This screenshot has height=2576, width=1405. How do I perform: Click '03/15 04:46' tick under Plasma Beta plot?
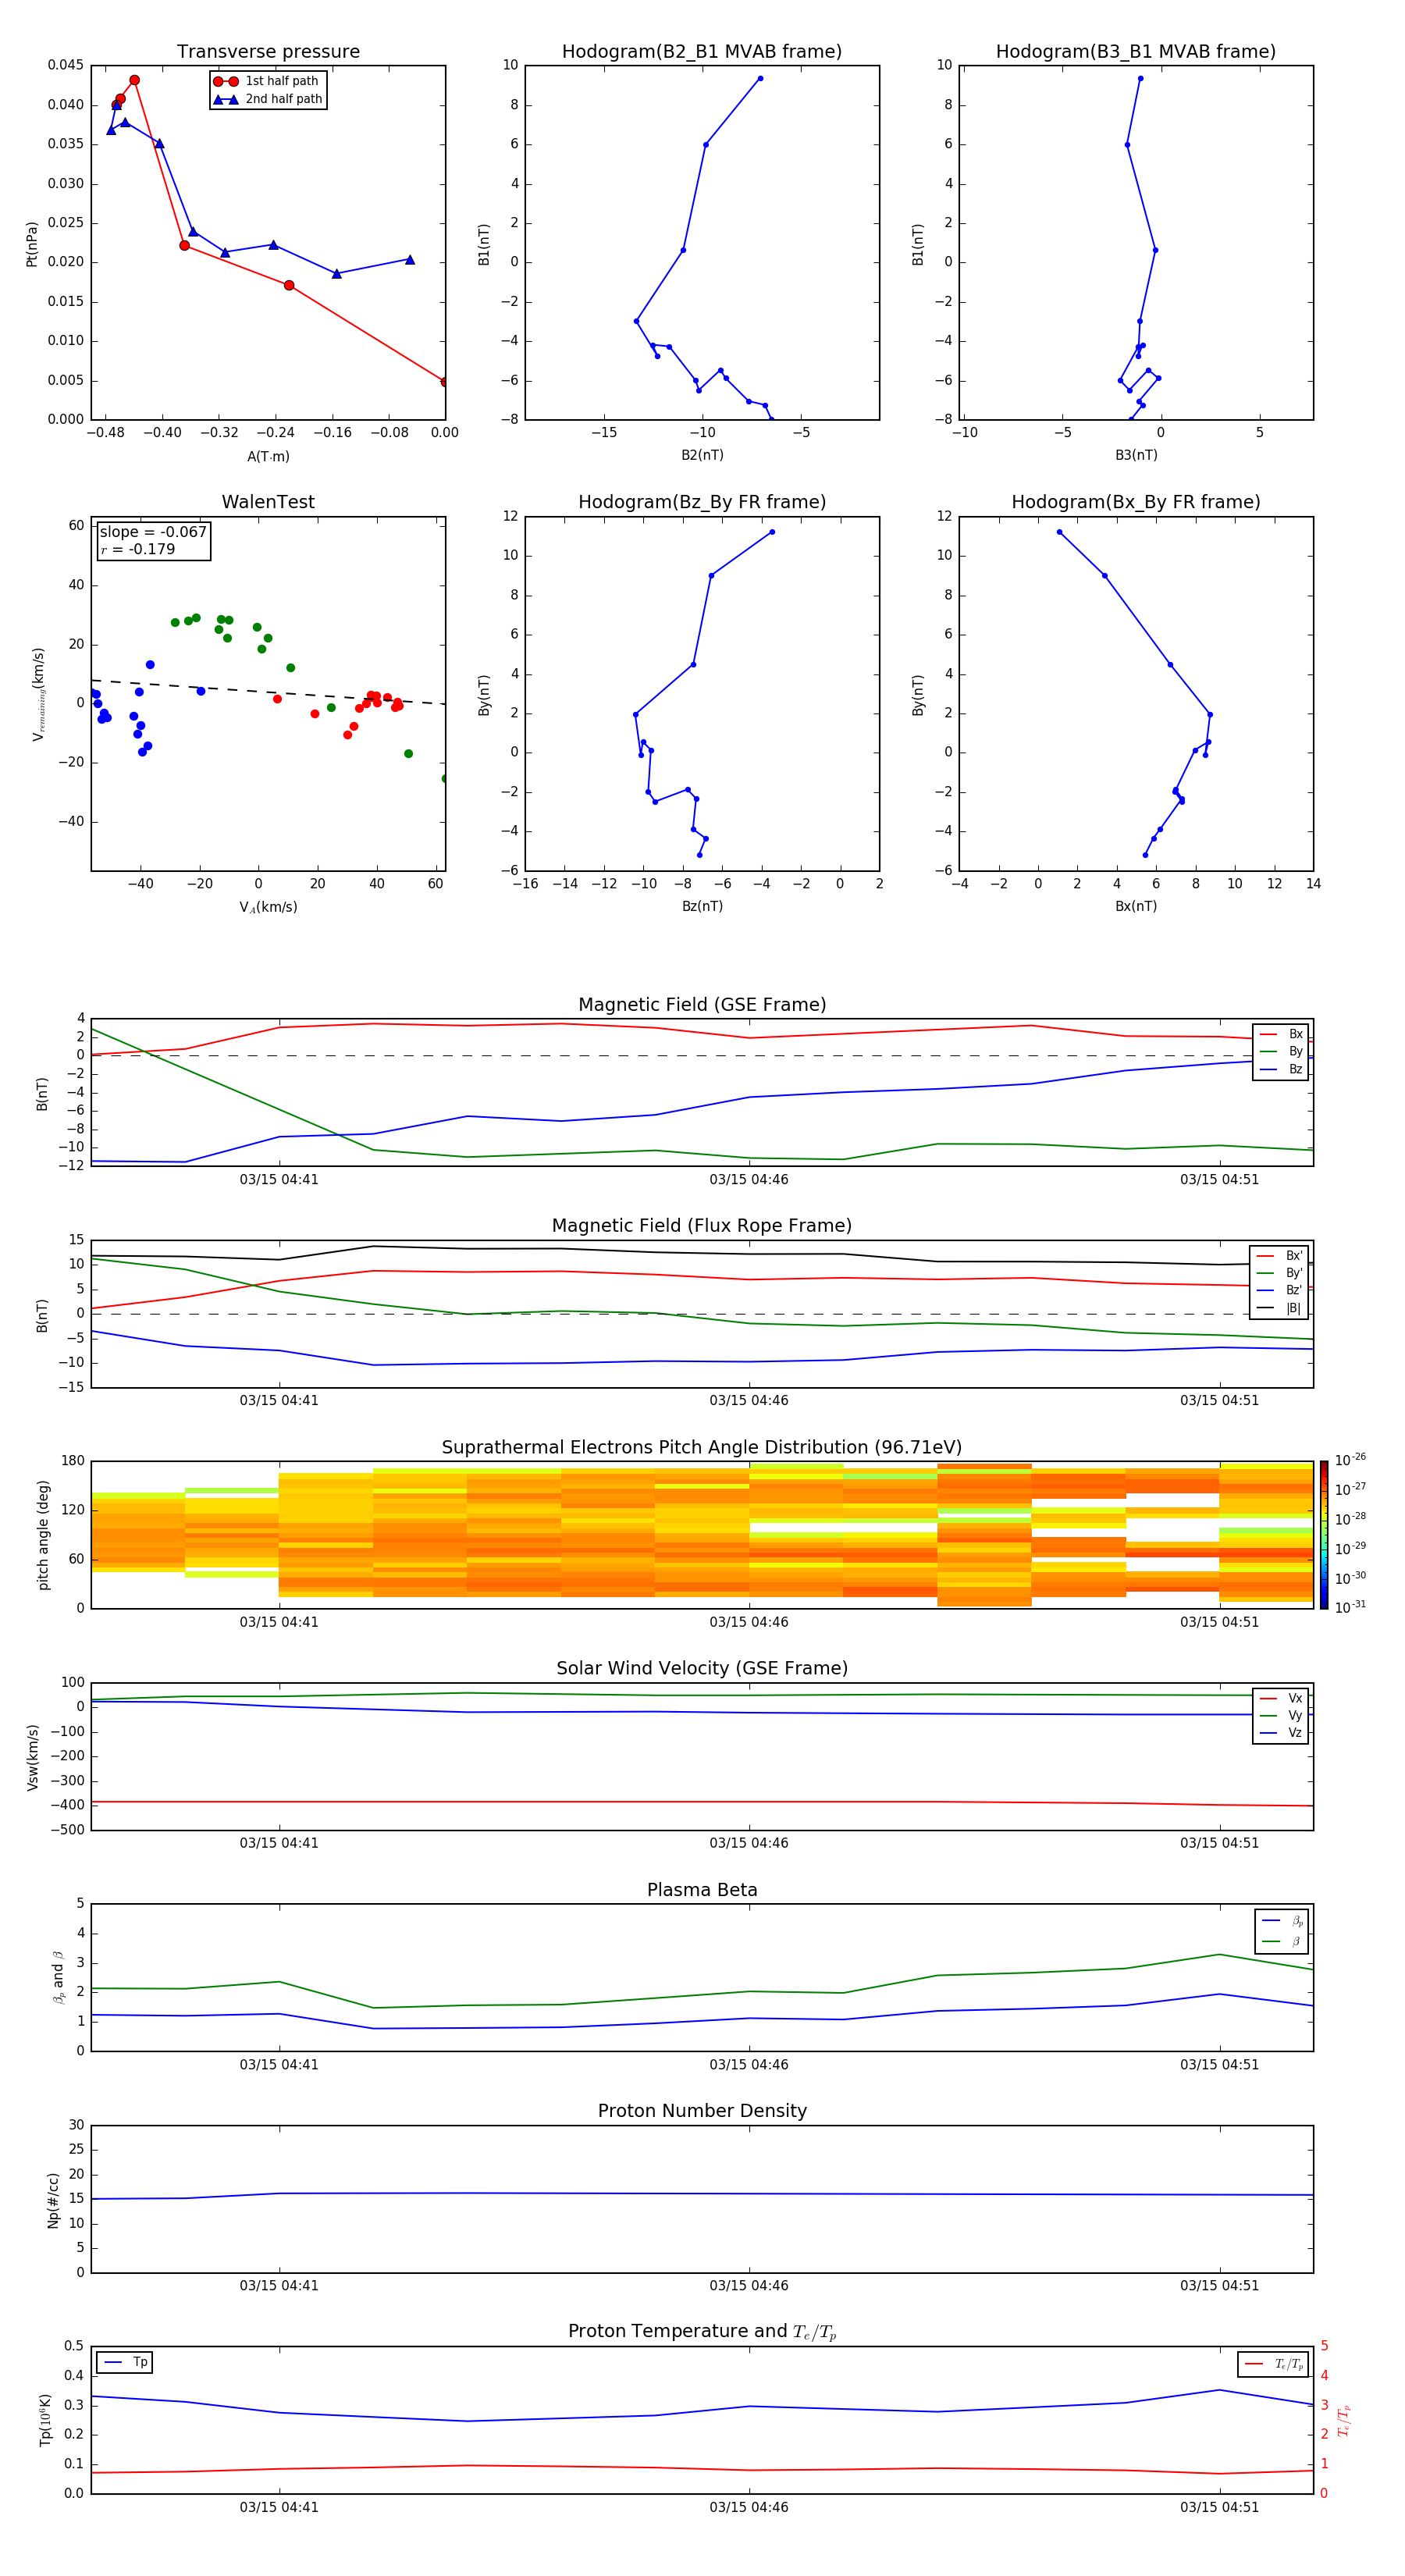click(x=749, y=2065)
